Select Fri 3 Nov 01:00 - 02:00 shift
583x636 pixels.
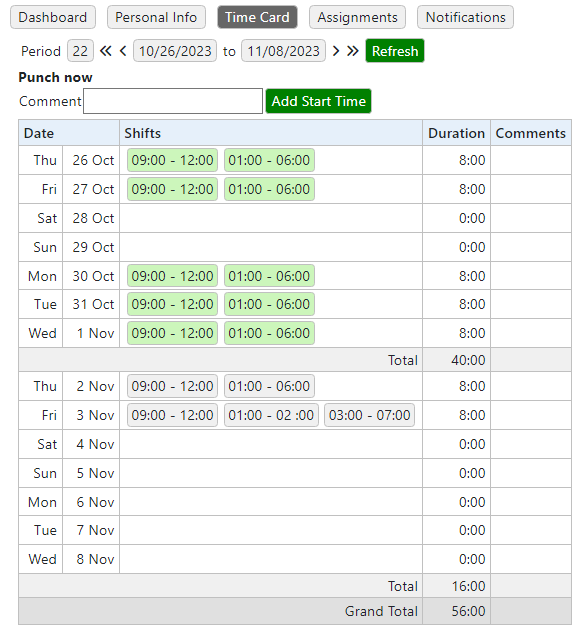click(271, 415)
